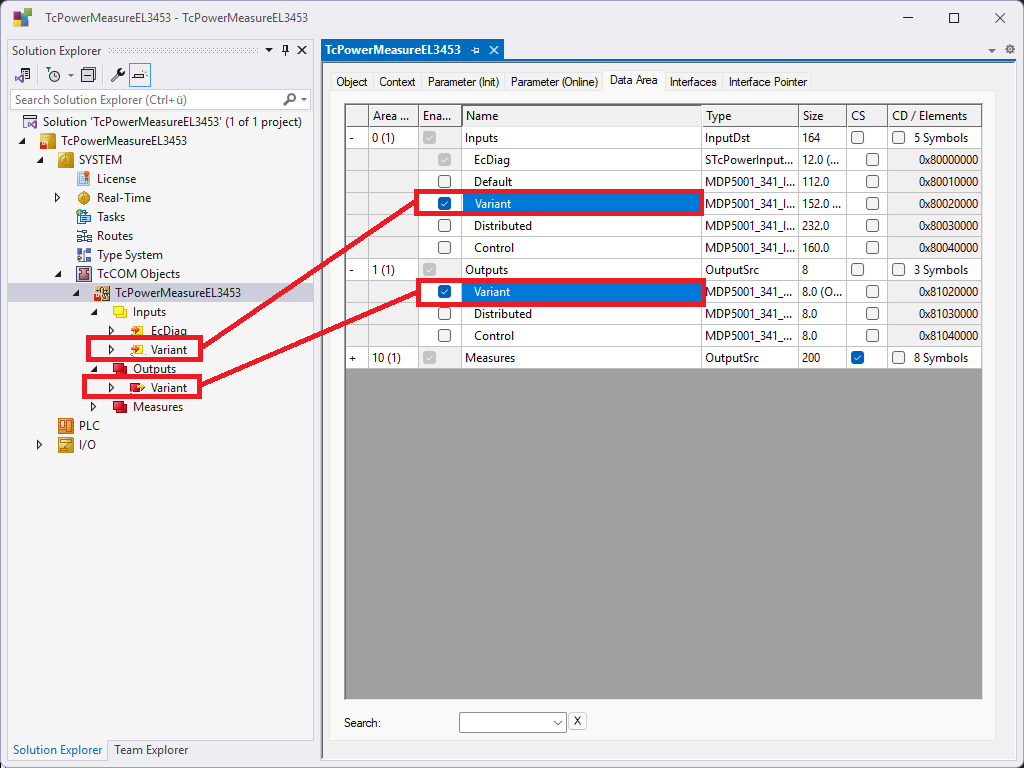Click the Collapse All toolbar icon

88,75
